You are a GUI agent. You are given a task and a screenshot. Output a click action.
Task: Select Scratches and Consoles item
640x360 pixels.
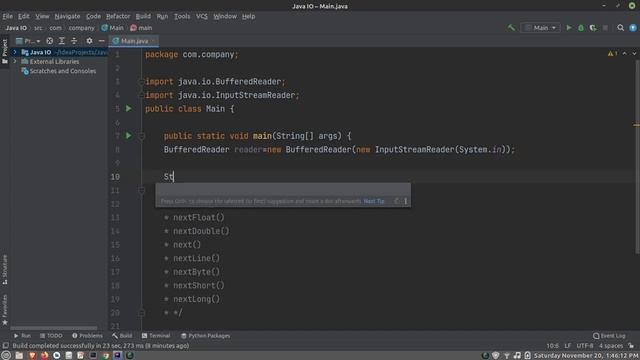coord(62,71)
